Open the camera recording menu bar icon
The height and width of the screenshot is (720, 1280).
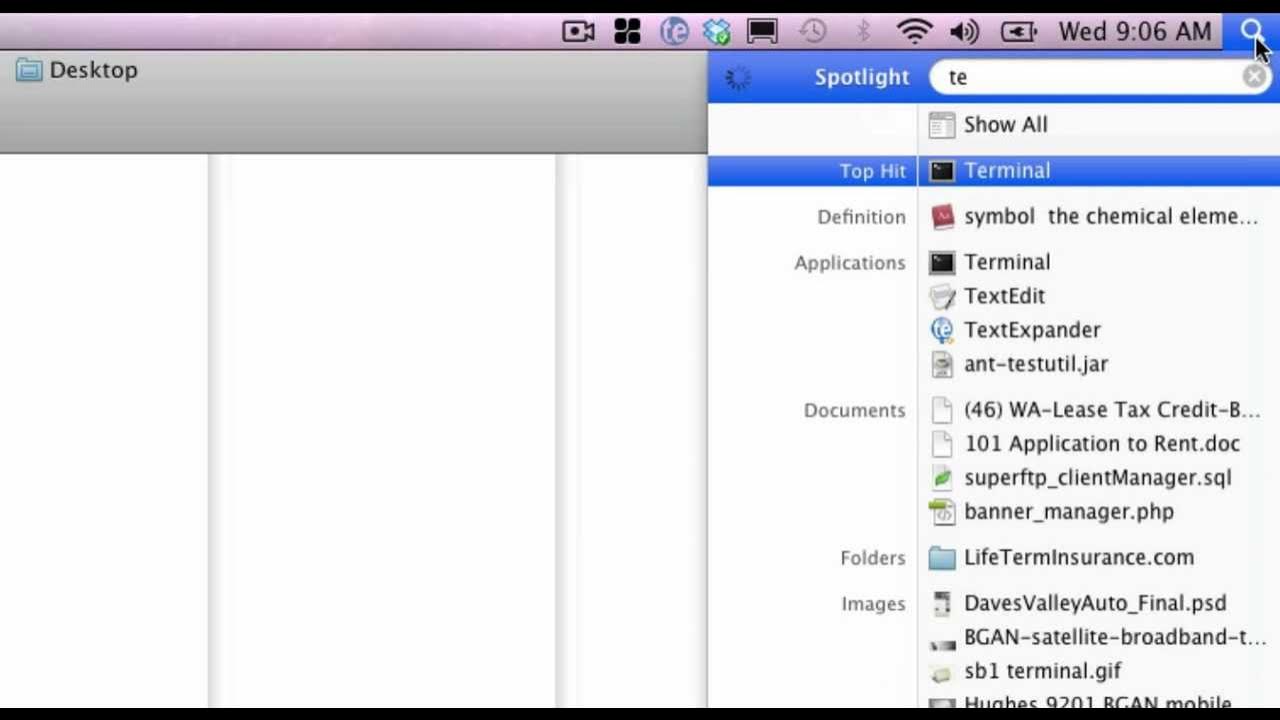pos(578,32)
